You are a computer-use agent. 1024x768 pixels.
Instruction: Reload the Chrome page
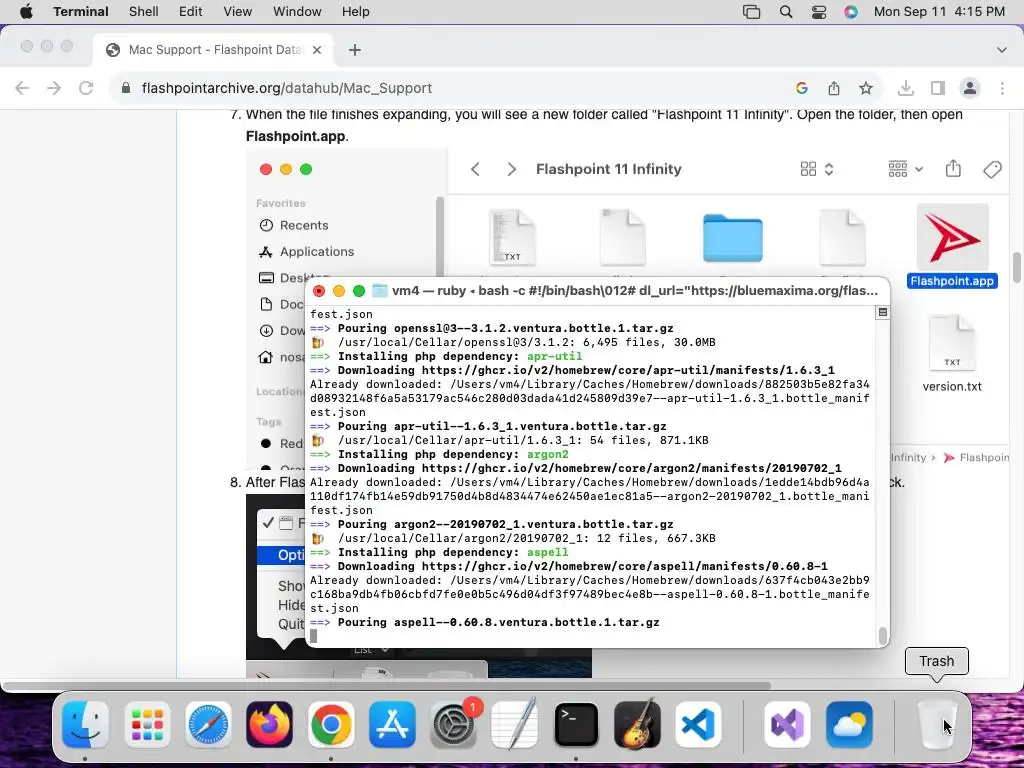pos(86,88)
